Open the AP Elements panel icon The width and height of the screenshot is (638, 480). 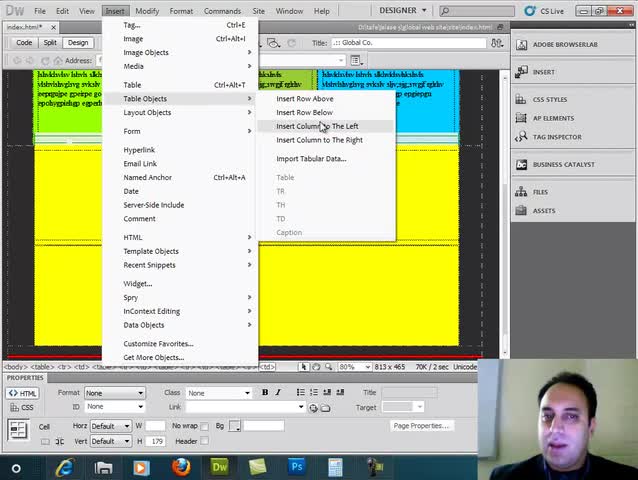pyautogui.click(x=521, y=118)
